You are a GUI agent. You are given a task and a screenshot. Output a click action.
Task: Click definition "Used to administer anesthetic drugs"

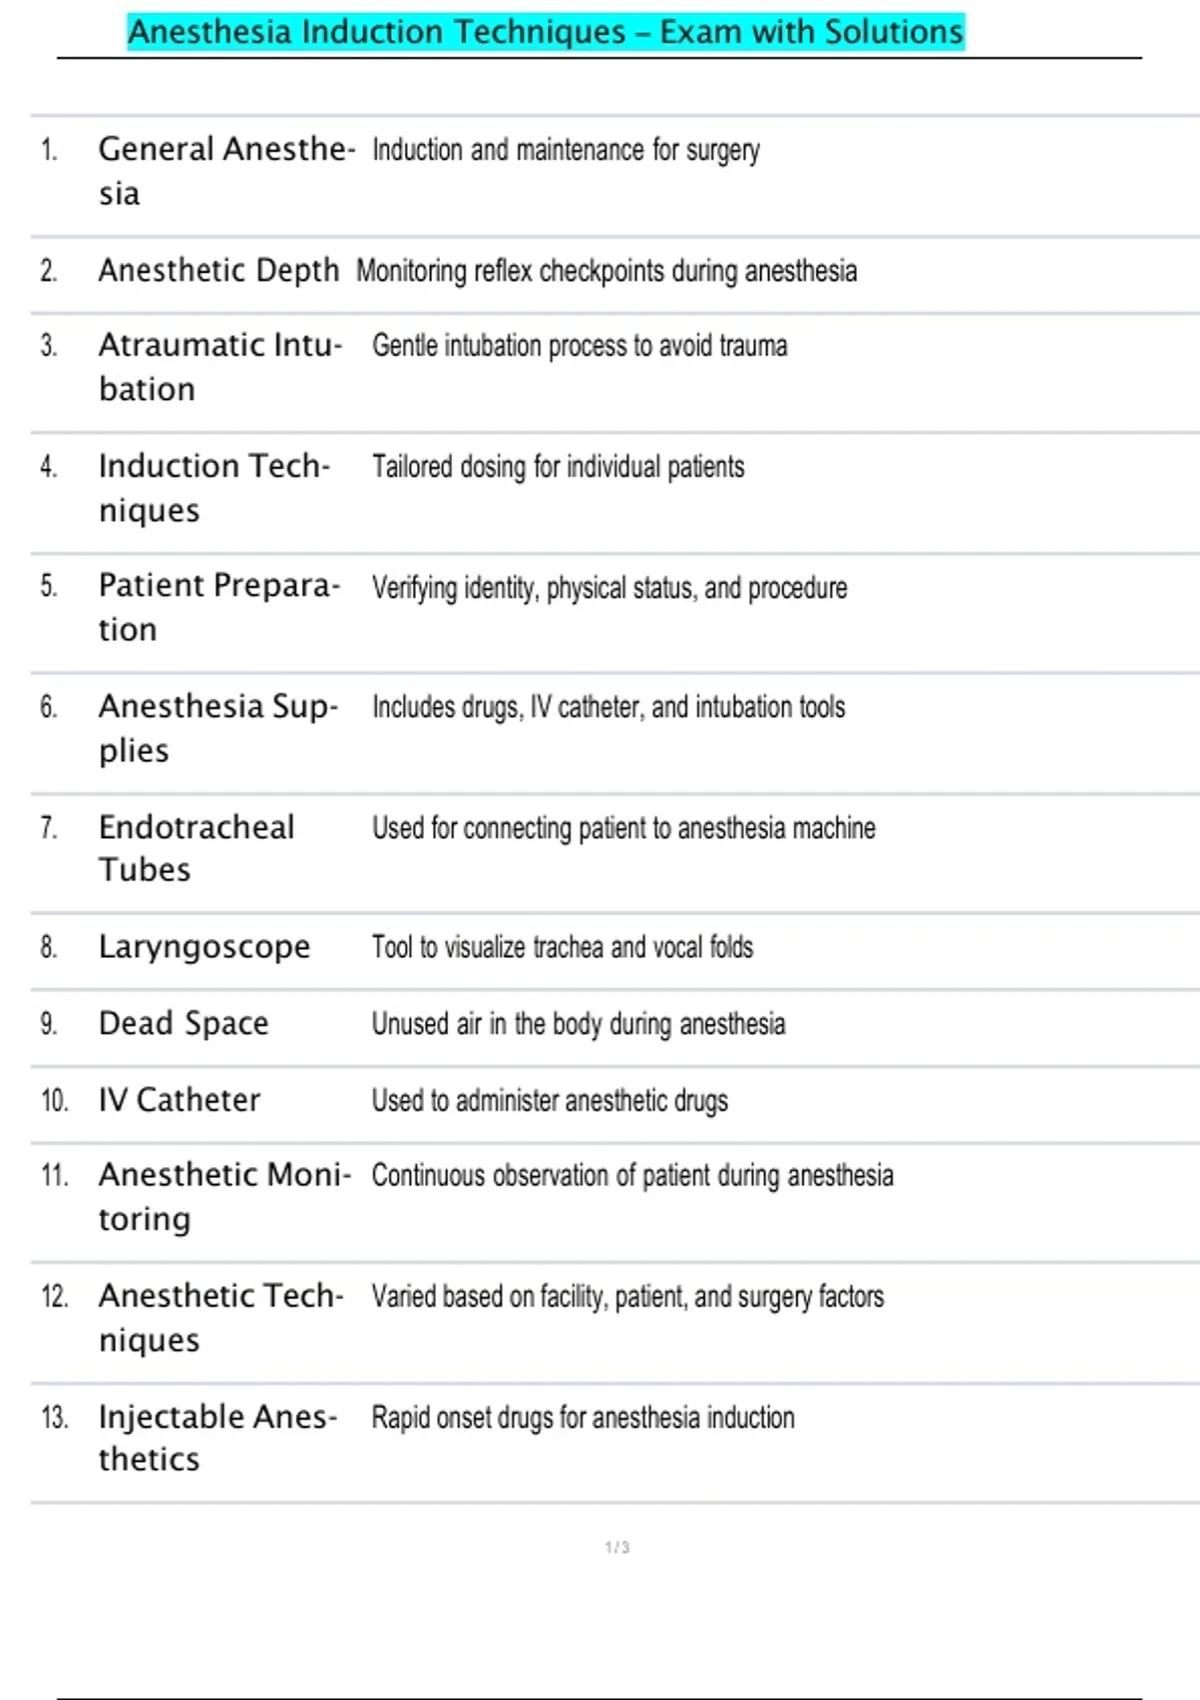tap(549, 1101)
